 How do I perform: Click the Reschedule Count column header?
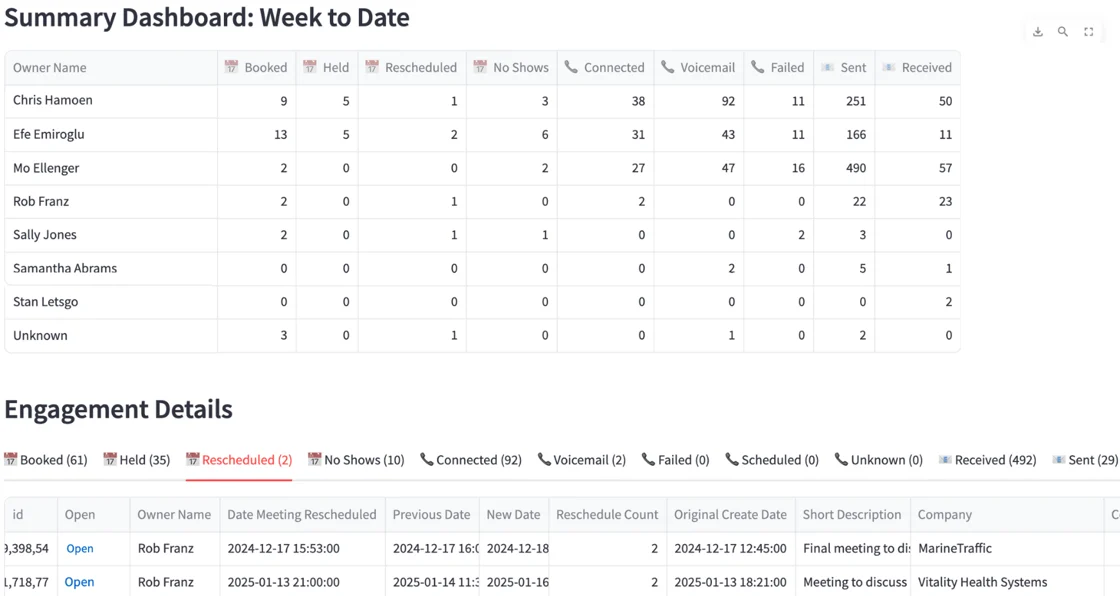607,514
